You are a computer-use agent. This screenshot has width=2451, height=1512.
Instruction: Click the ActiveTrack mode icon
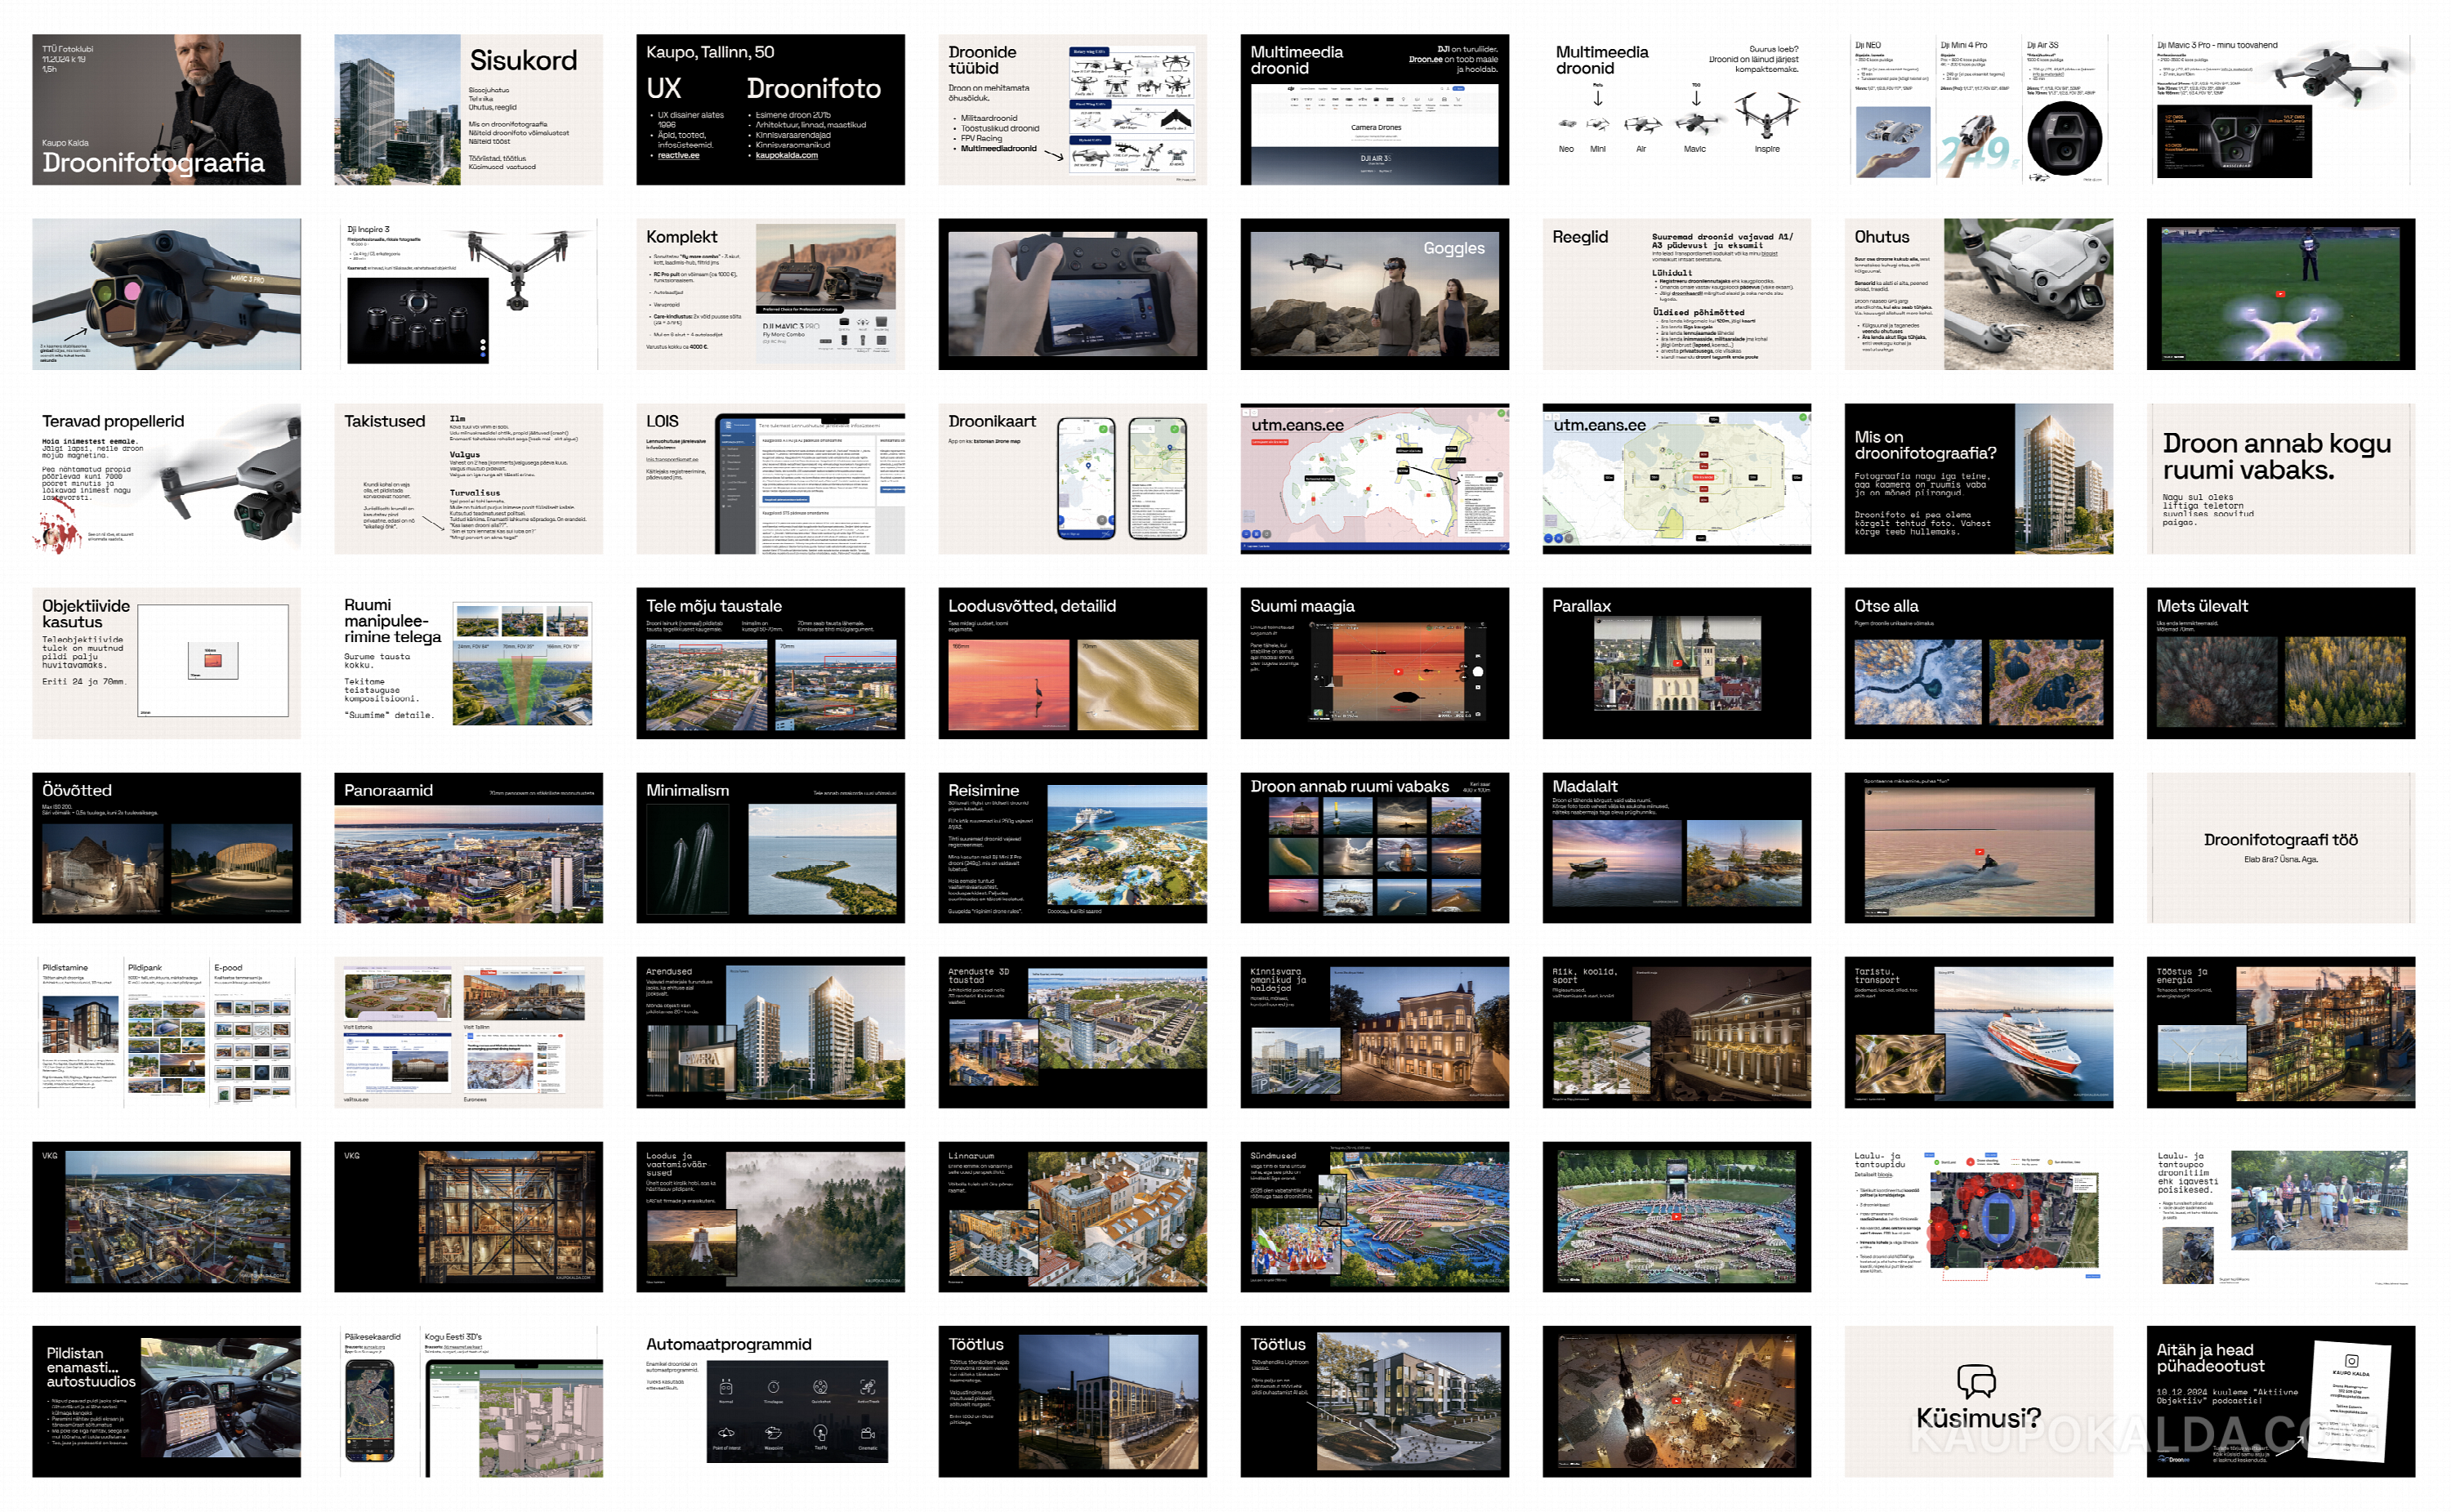click(867, 1387)
